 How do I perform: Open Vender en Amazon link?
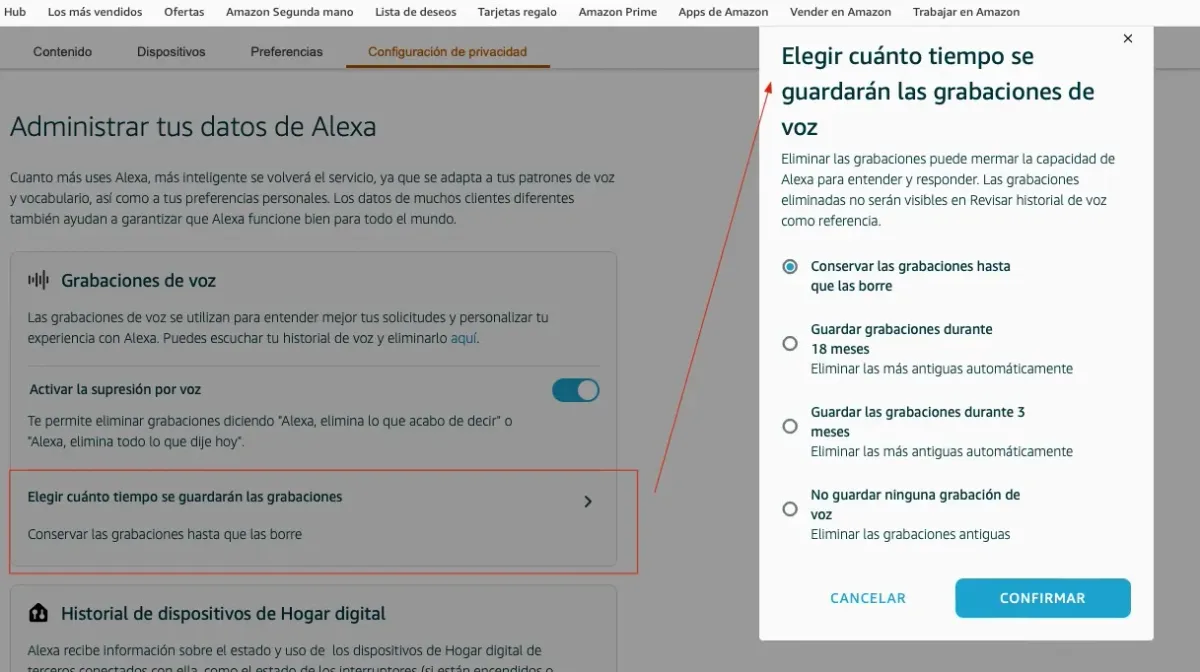[x=841, y=12]
